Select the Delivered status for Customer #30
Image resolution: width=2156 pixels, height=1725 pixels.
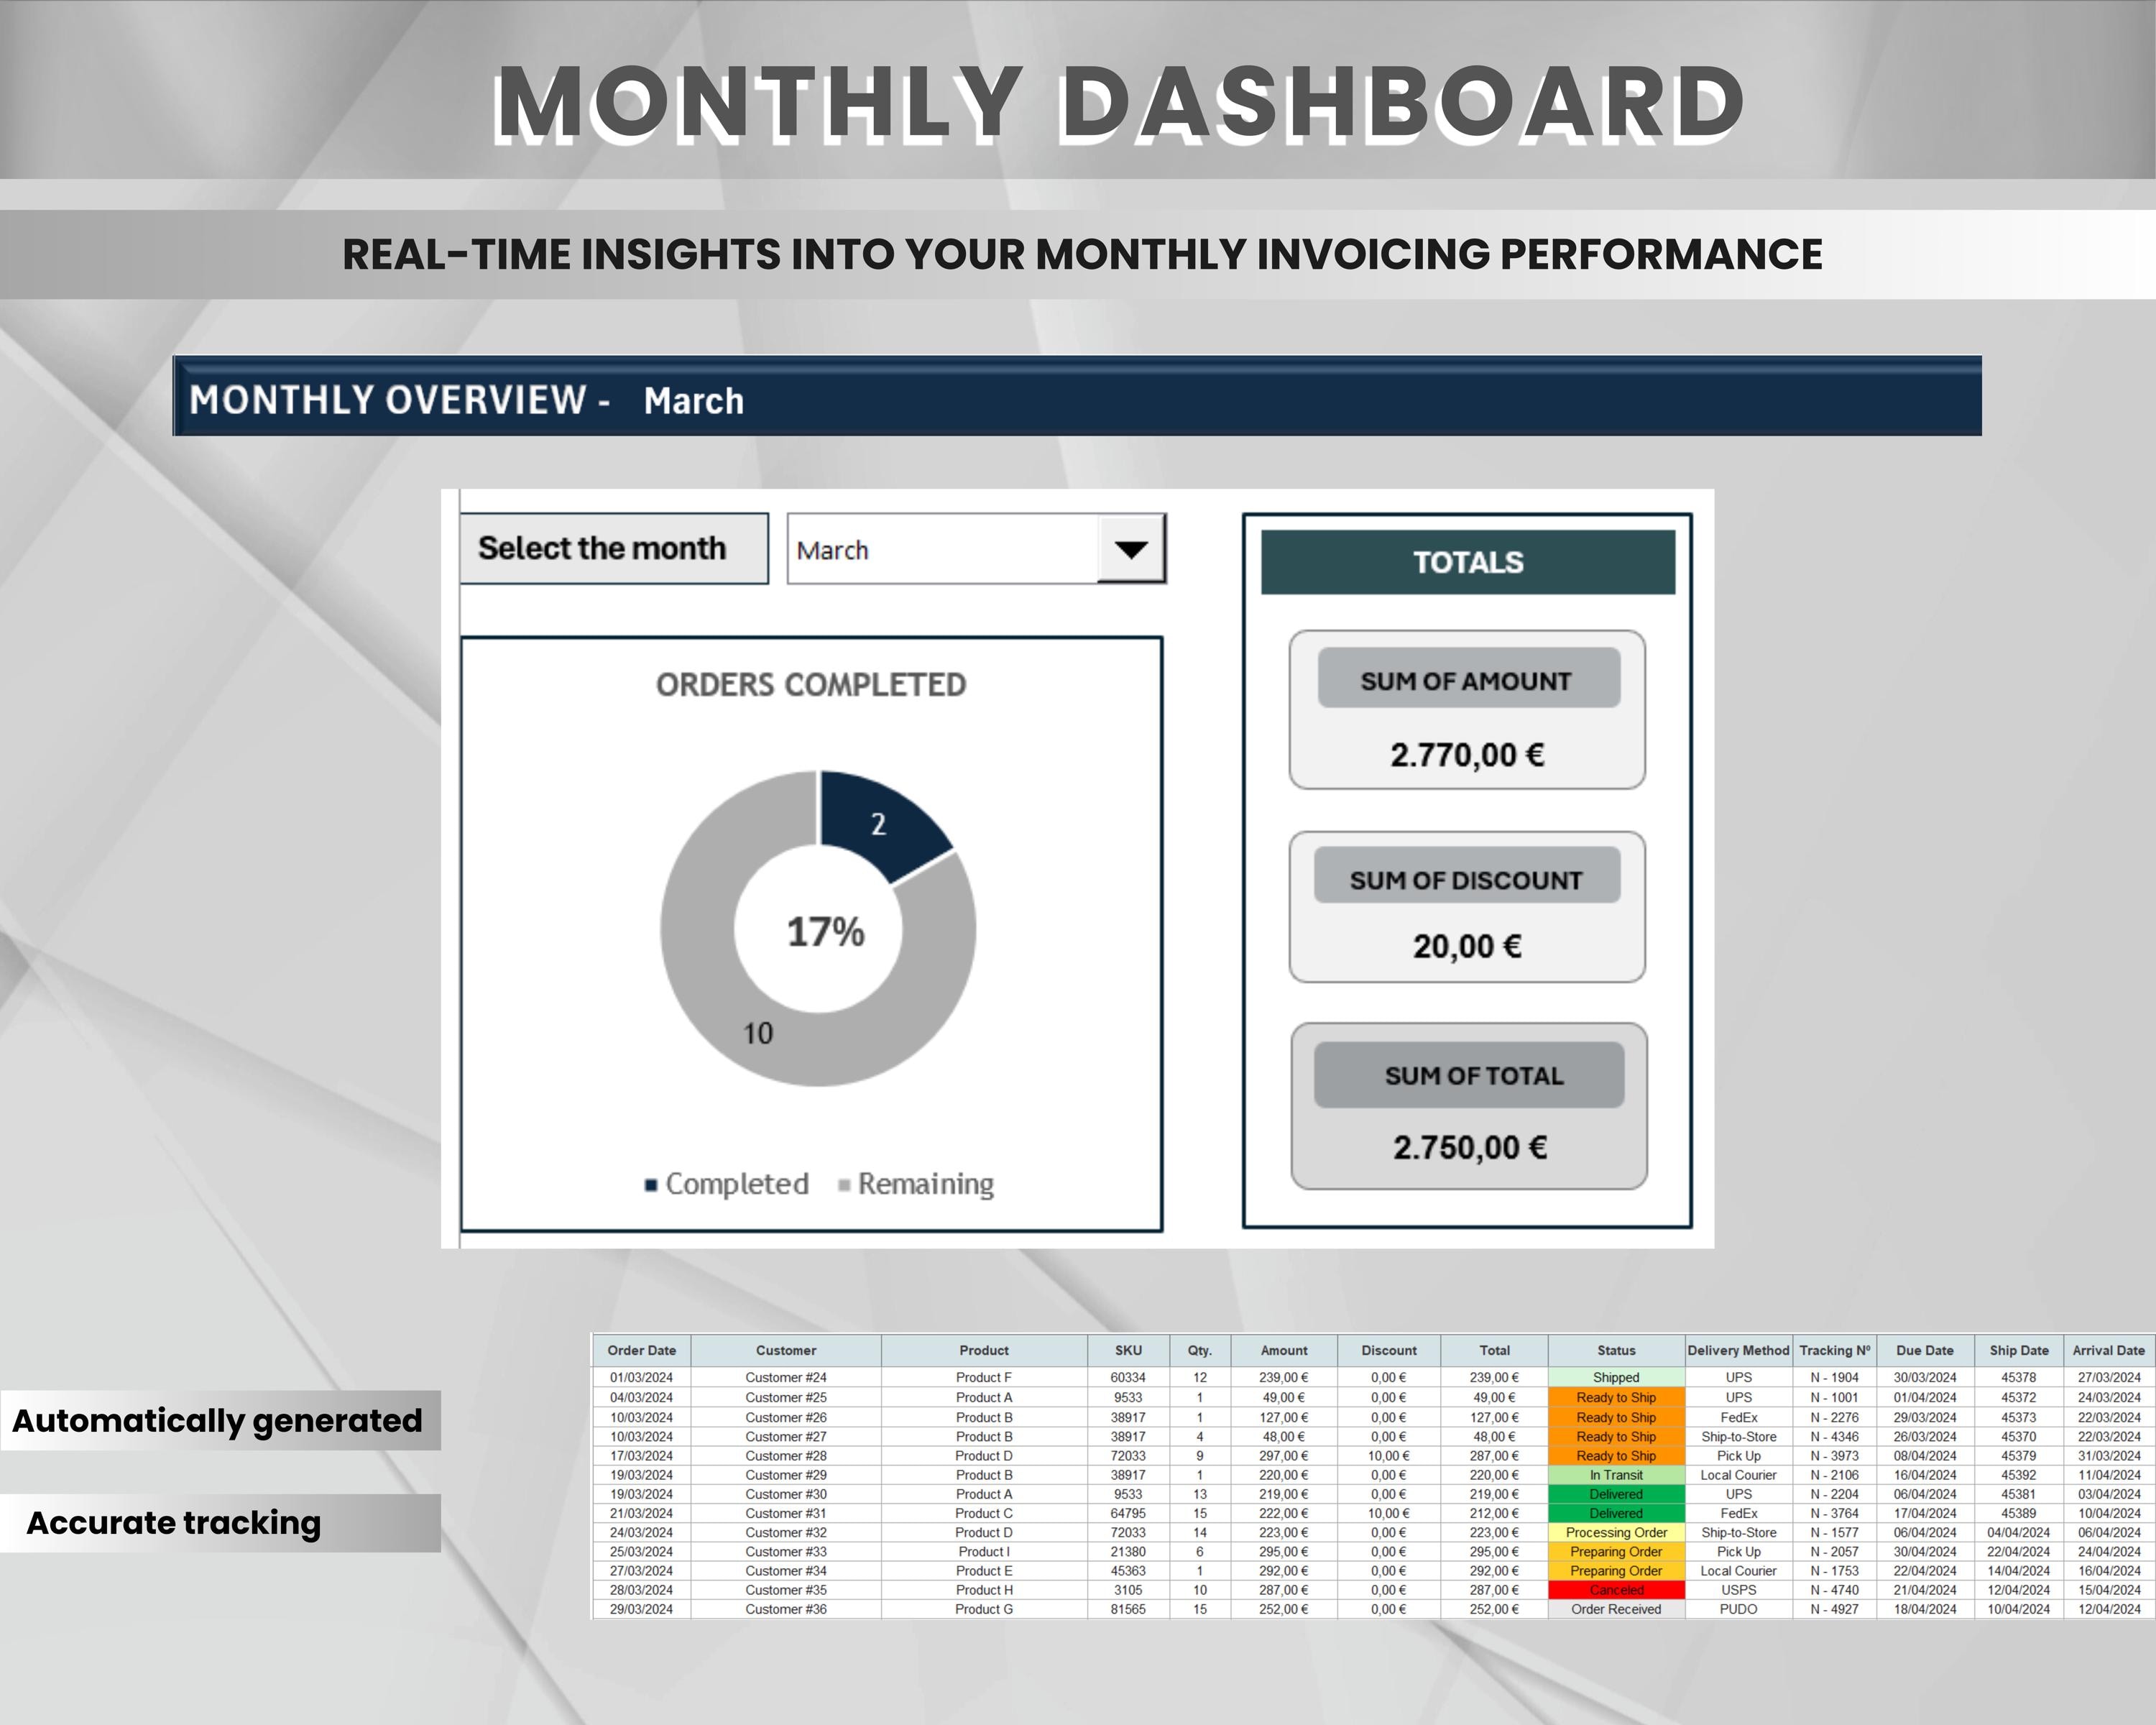(1616, 1494)
